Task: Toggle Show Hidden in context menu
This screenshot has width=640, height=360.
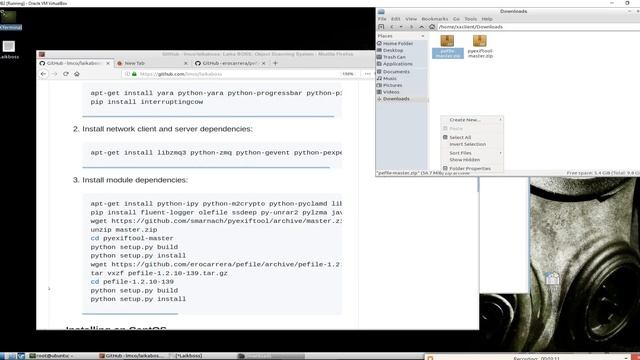Action: tap(472, 160)
